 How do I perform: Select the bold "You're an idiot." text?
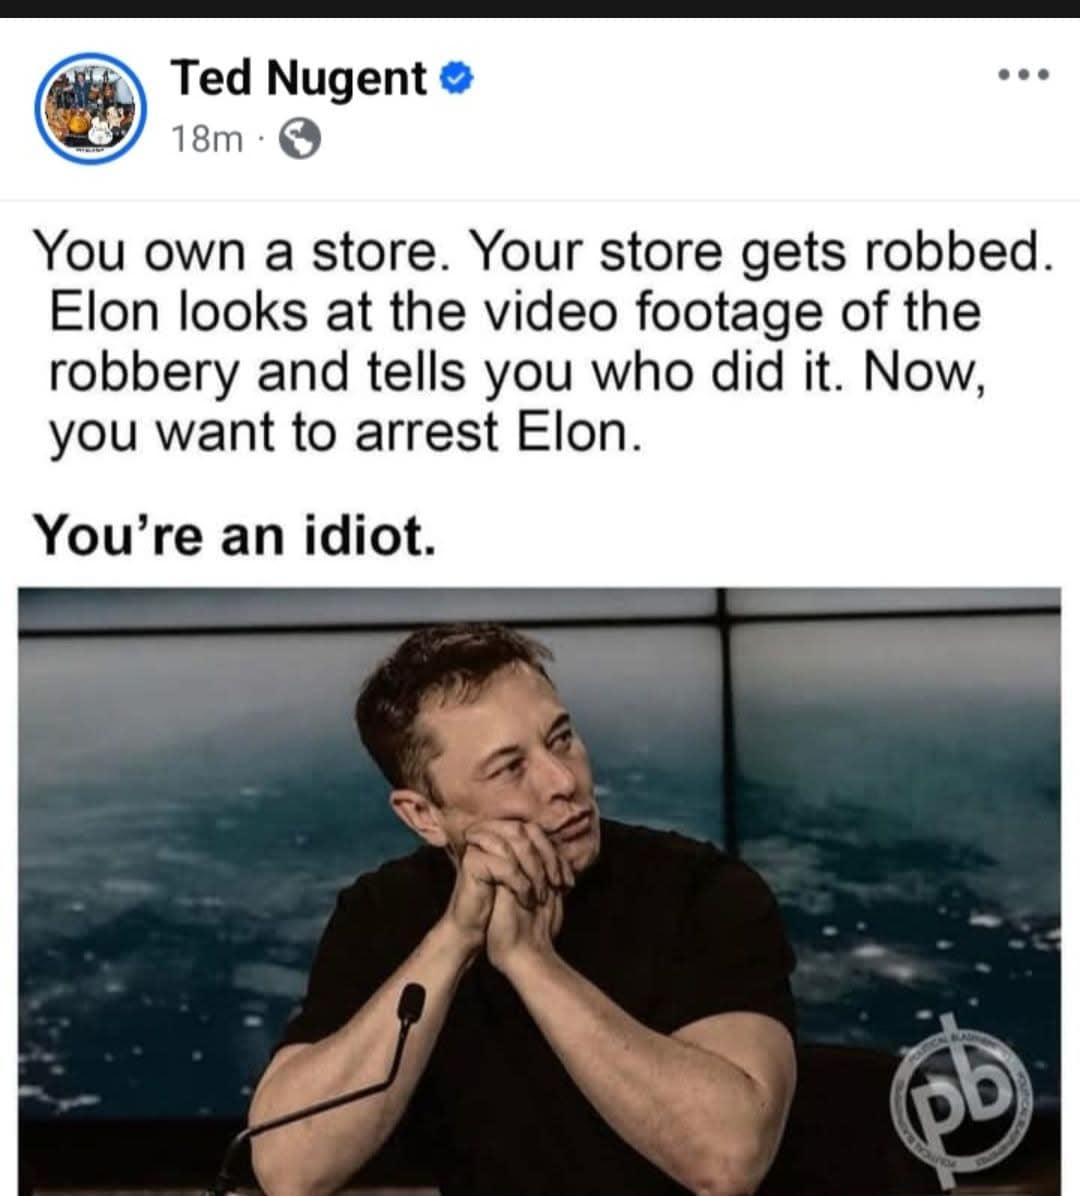(x=235, y=535)
